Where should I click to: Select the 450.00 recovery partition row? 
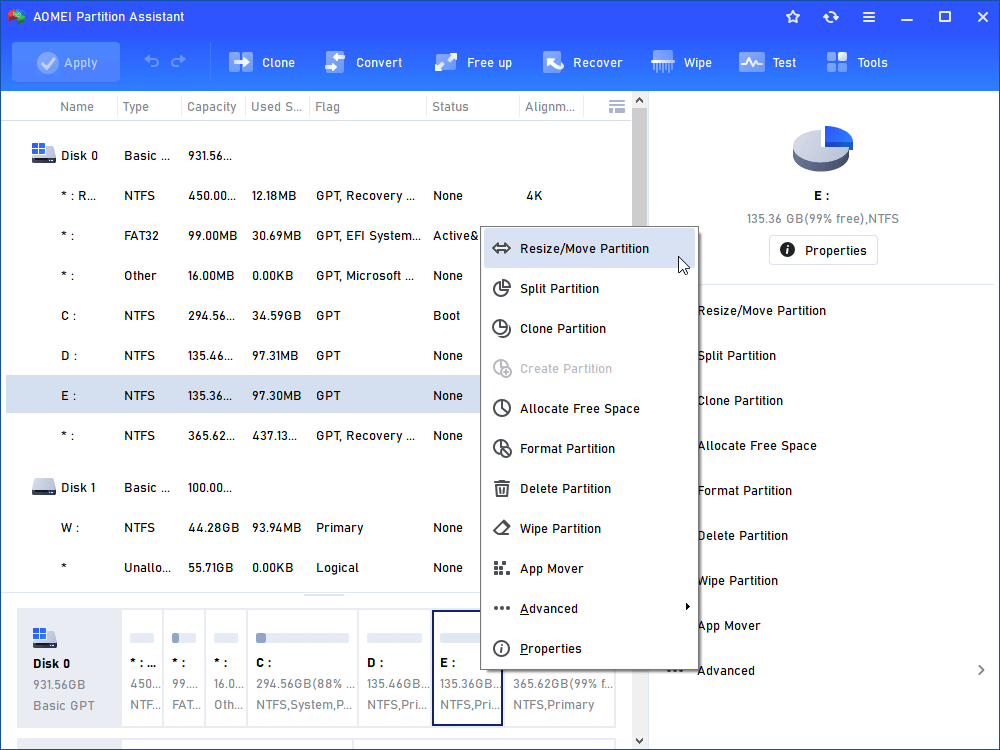pos(318,196)
